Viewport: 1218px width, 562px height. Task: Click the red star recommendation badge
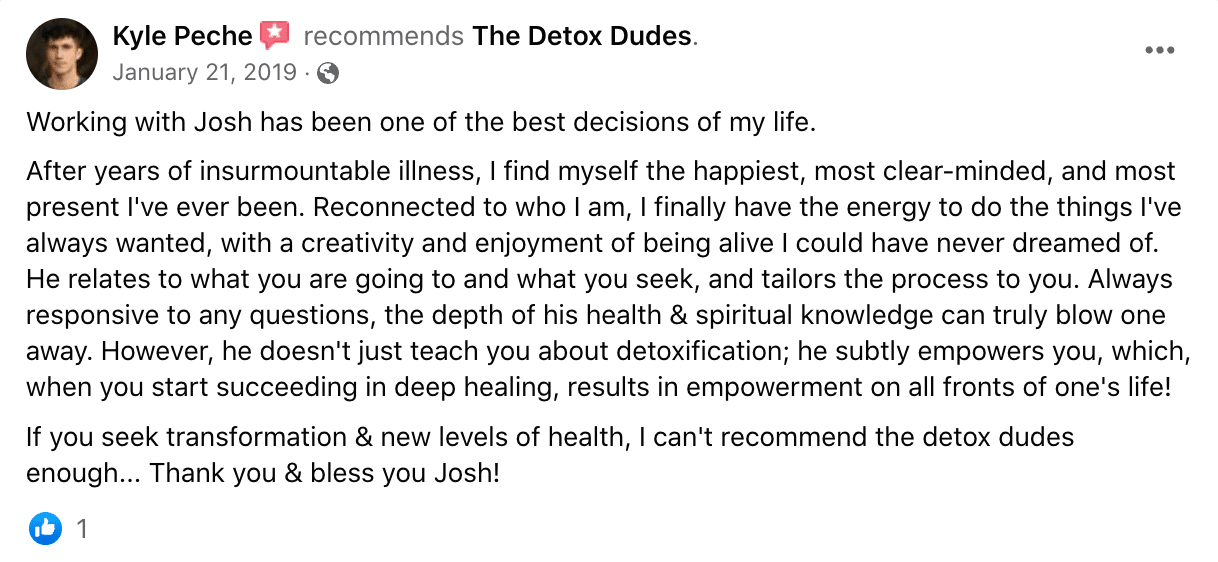tap(275, 36)
